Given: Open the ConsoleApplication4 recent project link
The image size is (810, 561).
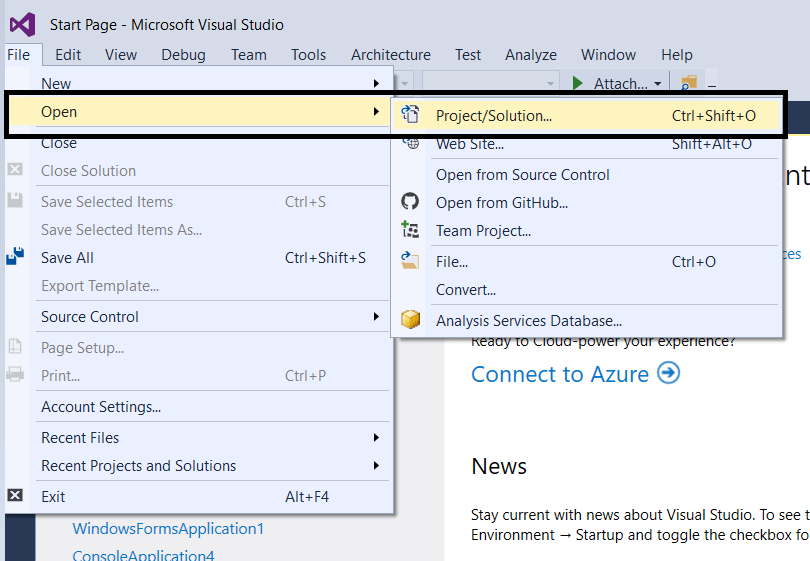Looking at the screenshot, I should (143, 555).
